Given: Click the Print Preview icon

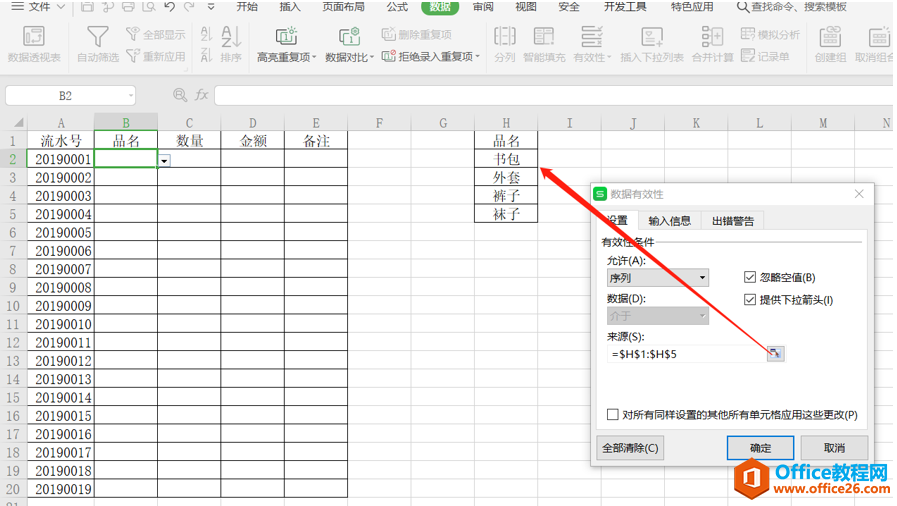Looking at the screenshot, I should pyautogui.click(x=149, y=7).
